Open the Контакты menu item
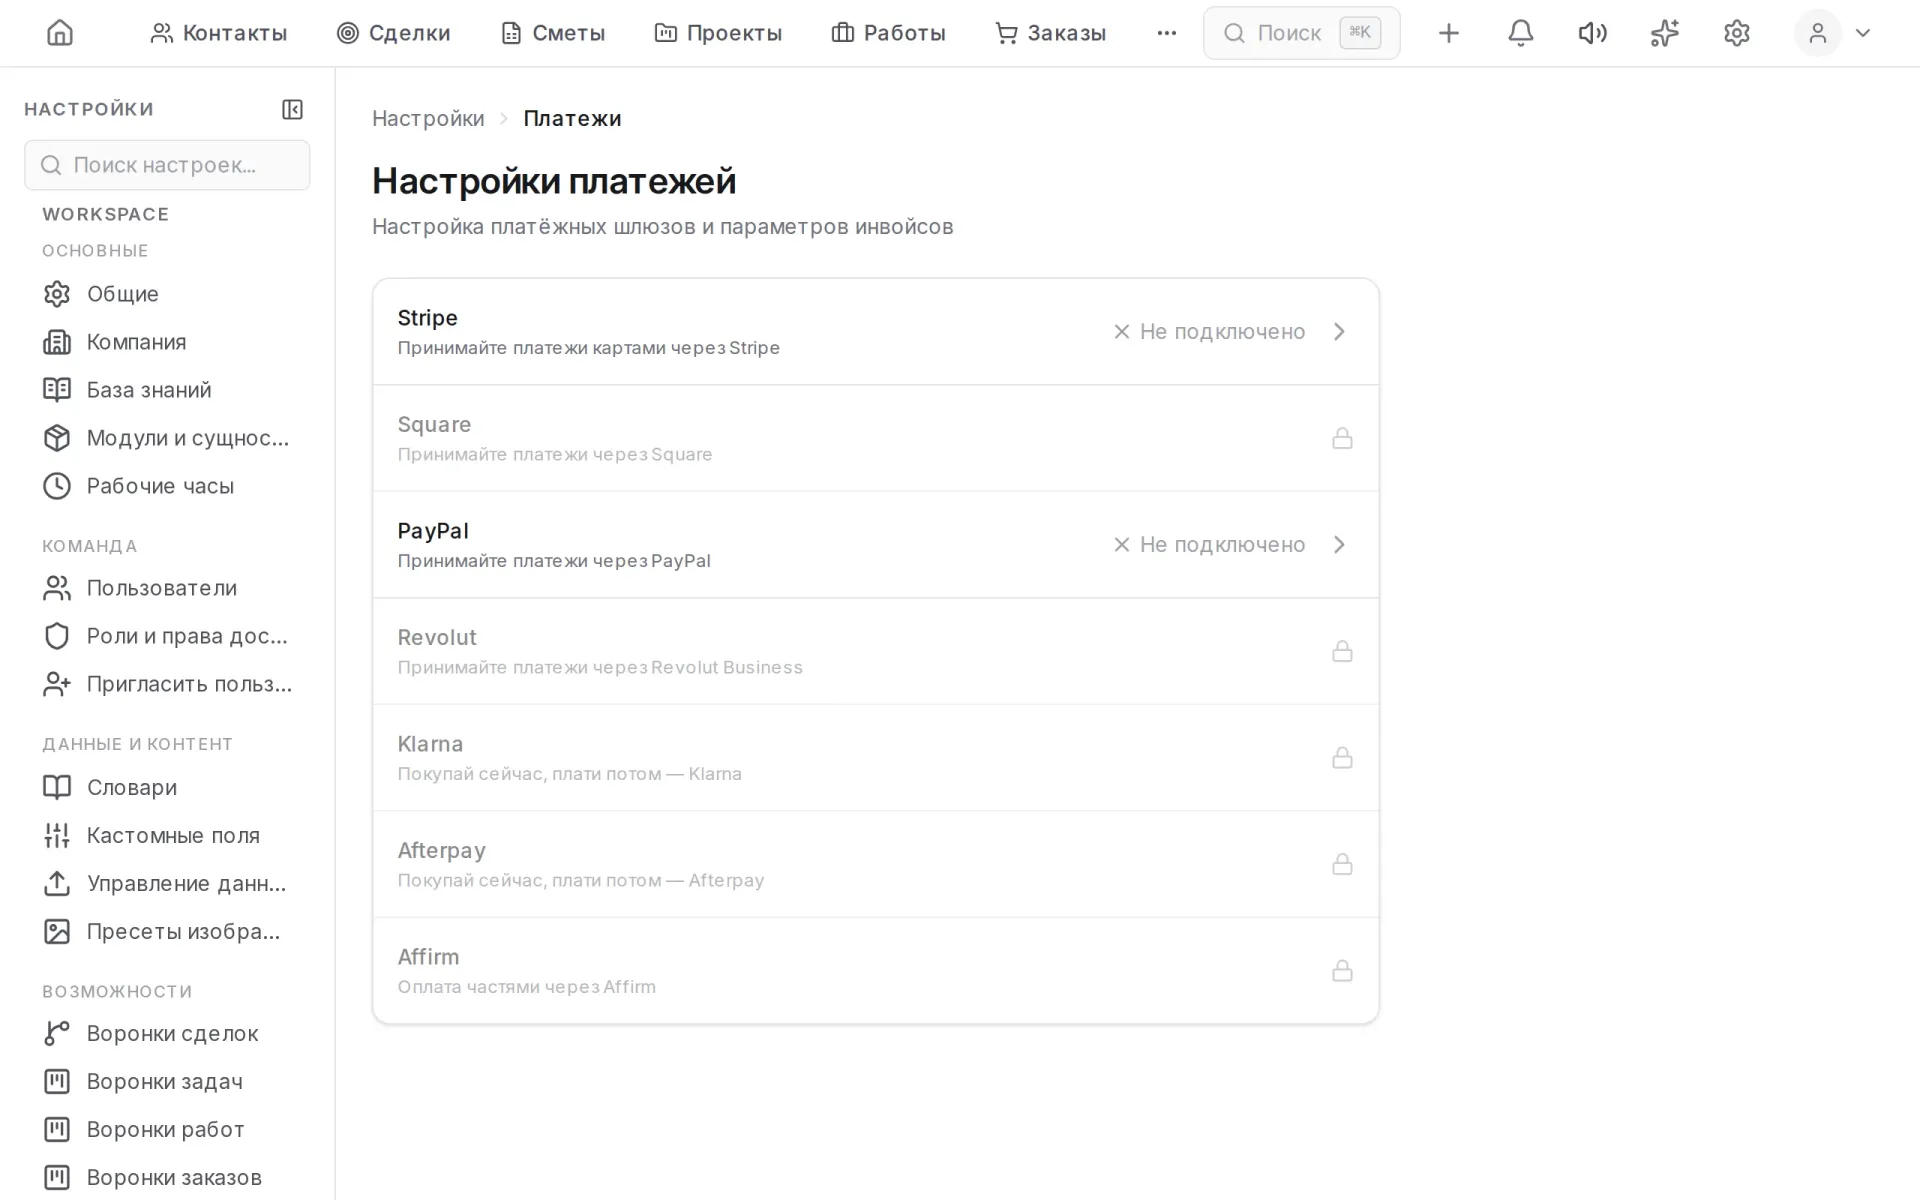Viewport: 1920px width, 1200px height. pyautogui.click(x=218, y=33)
